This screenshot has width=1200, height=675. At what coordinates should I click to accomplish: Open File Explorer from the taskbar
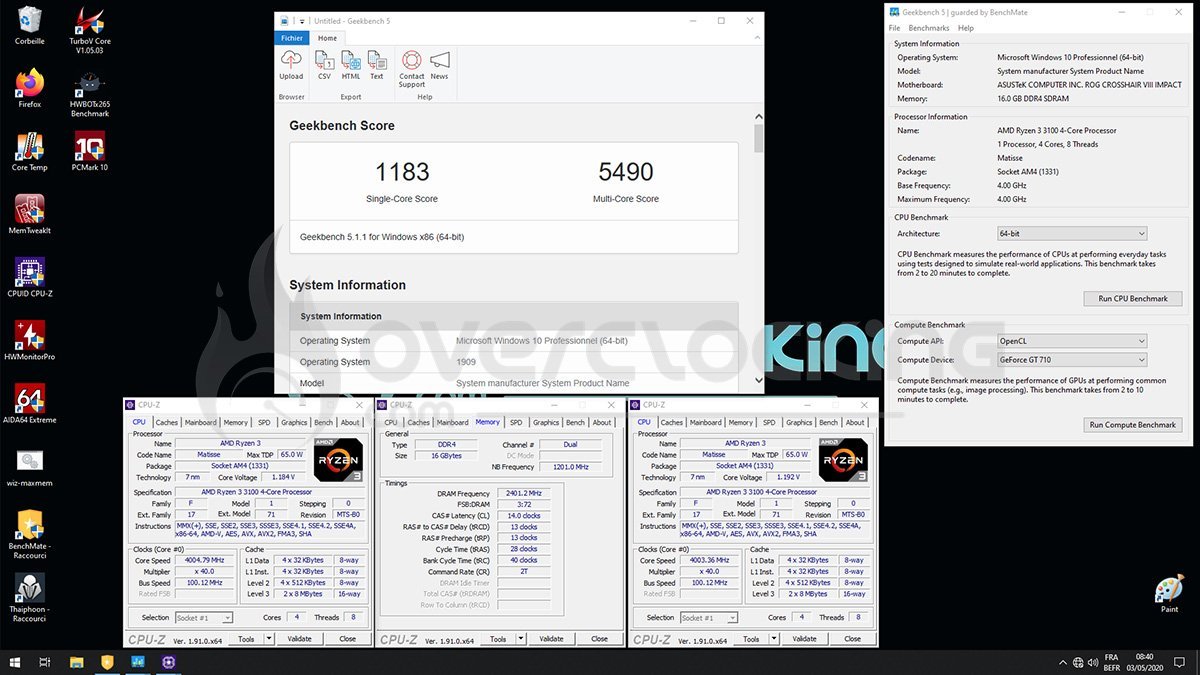point(77,662)
